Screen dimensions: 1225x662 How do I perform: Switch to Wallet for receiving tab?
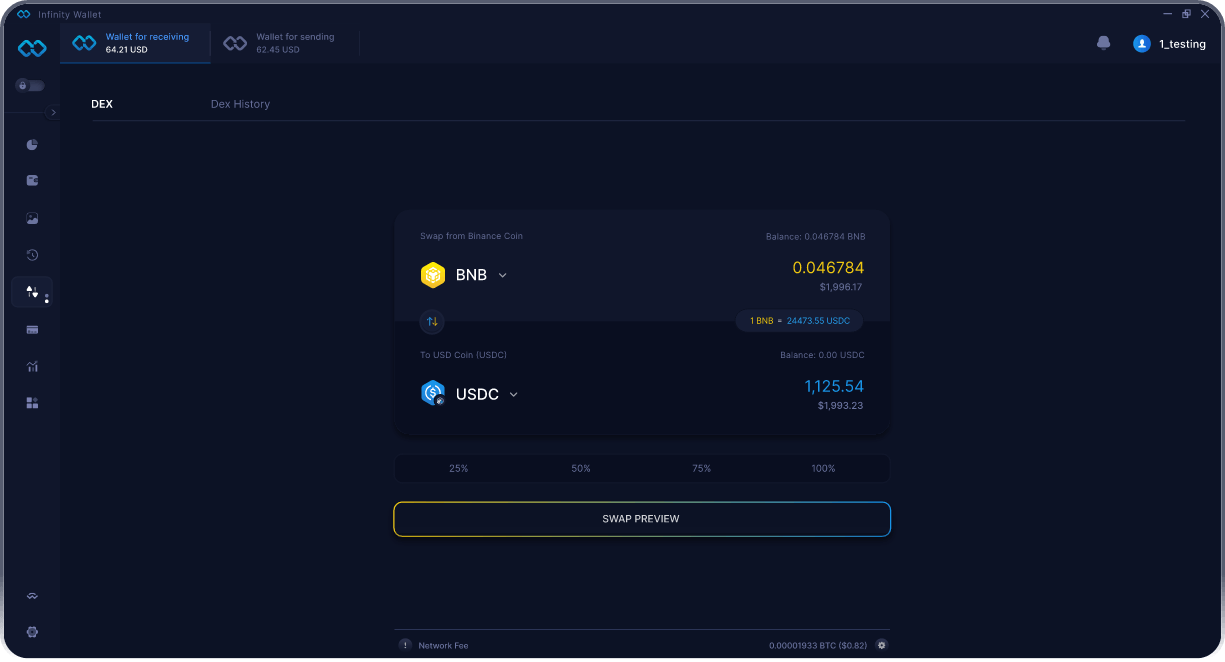click(x=135, y=43)
